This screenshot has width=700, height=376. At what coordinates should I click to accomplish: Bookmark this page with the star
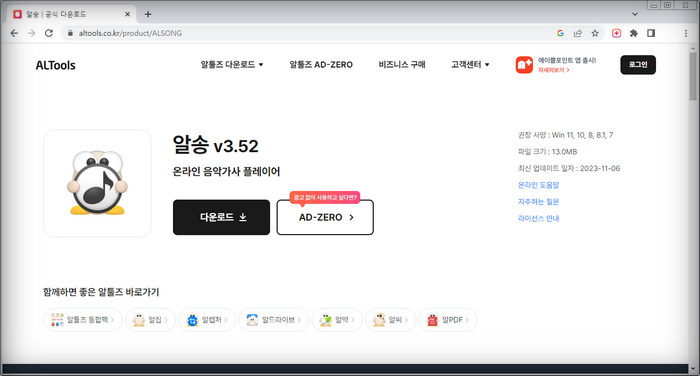pos(595,33)
